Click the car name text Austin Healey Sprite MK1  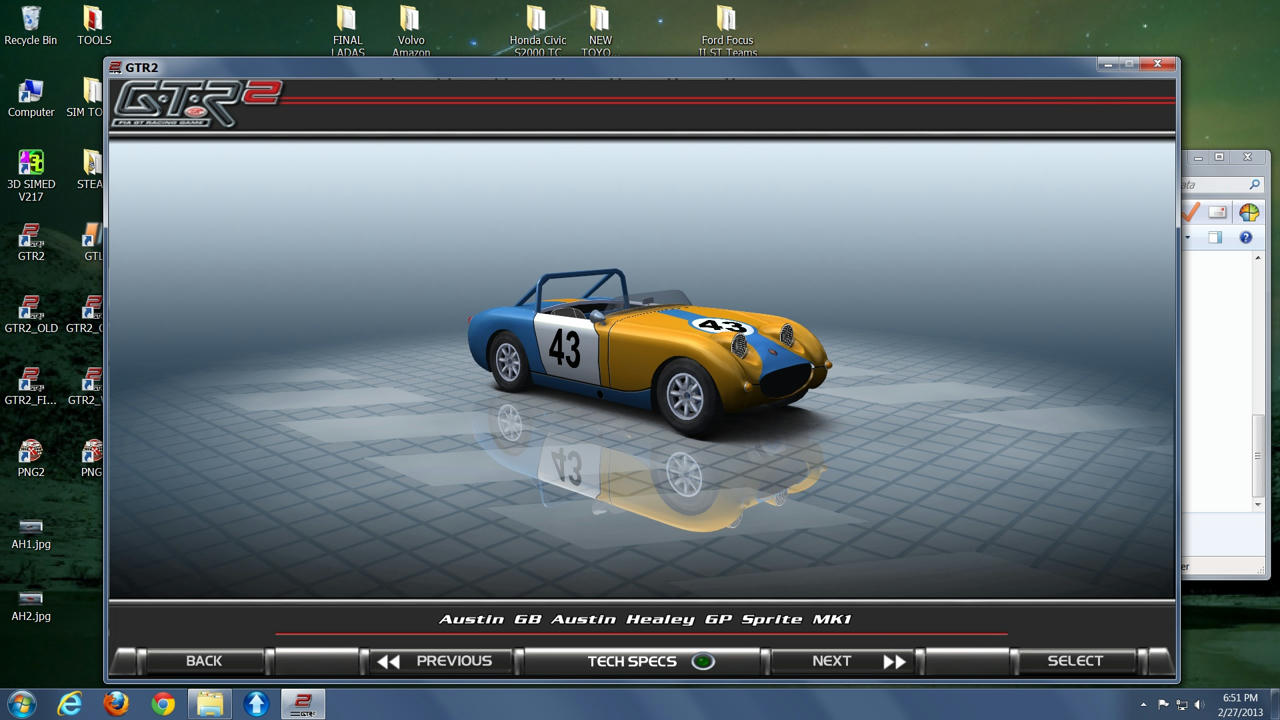click(645, 619)
